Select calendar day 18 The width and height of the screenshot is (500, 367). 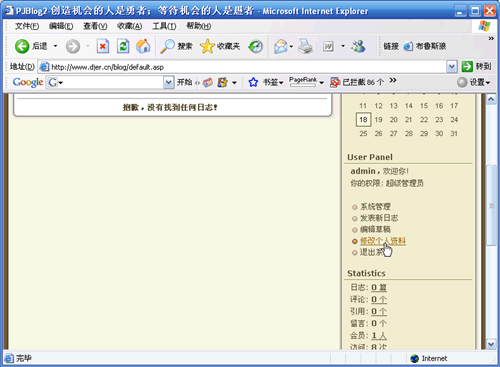click(x=363, y=120)
